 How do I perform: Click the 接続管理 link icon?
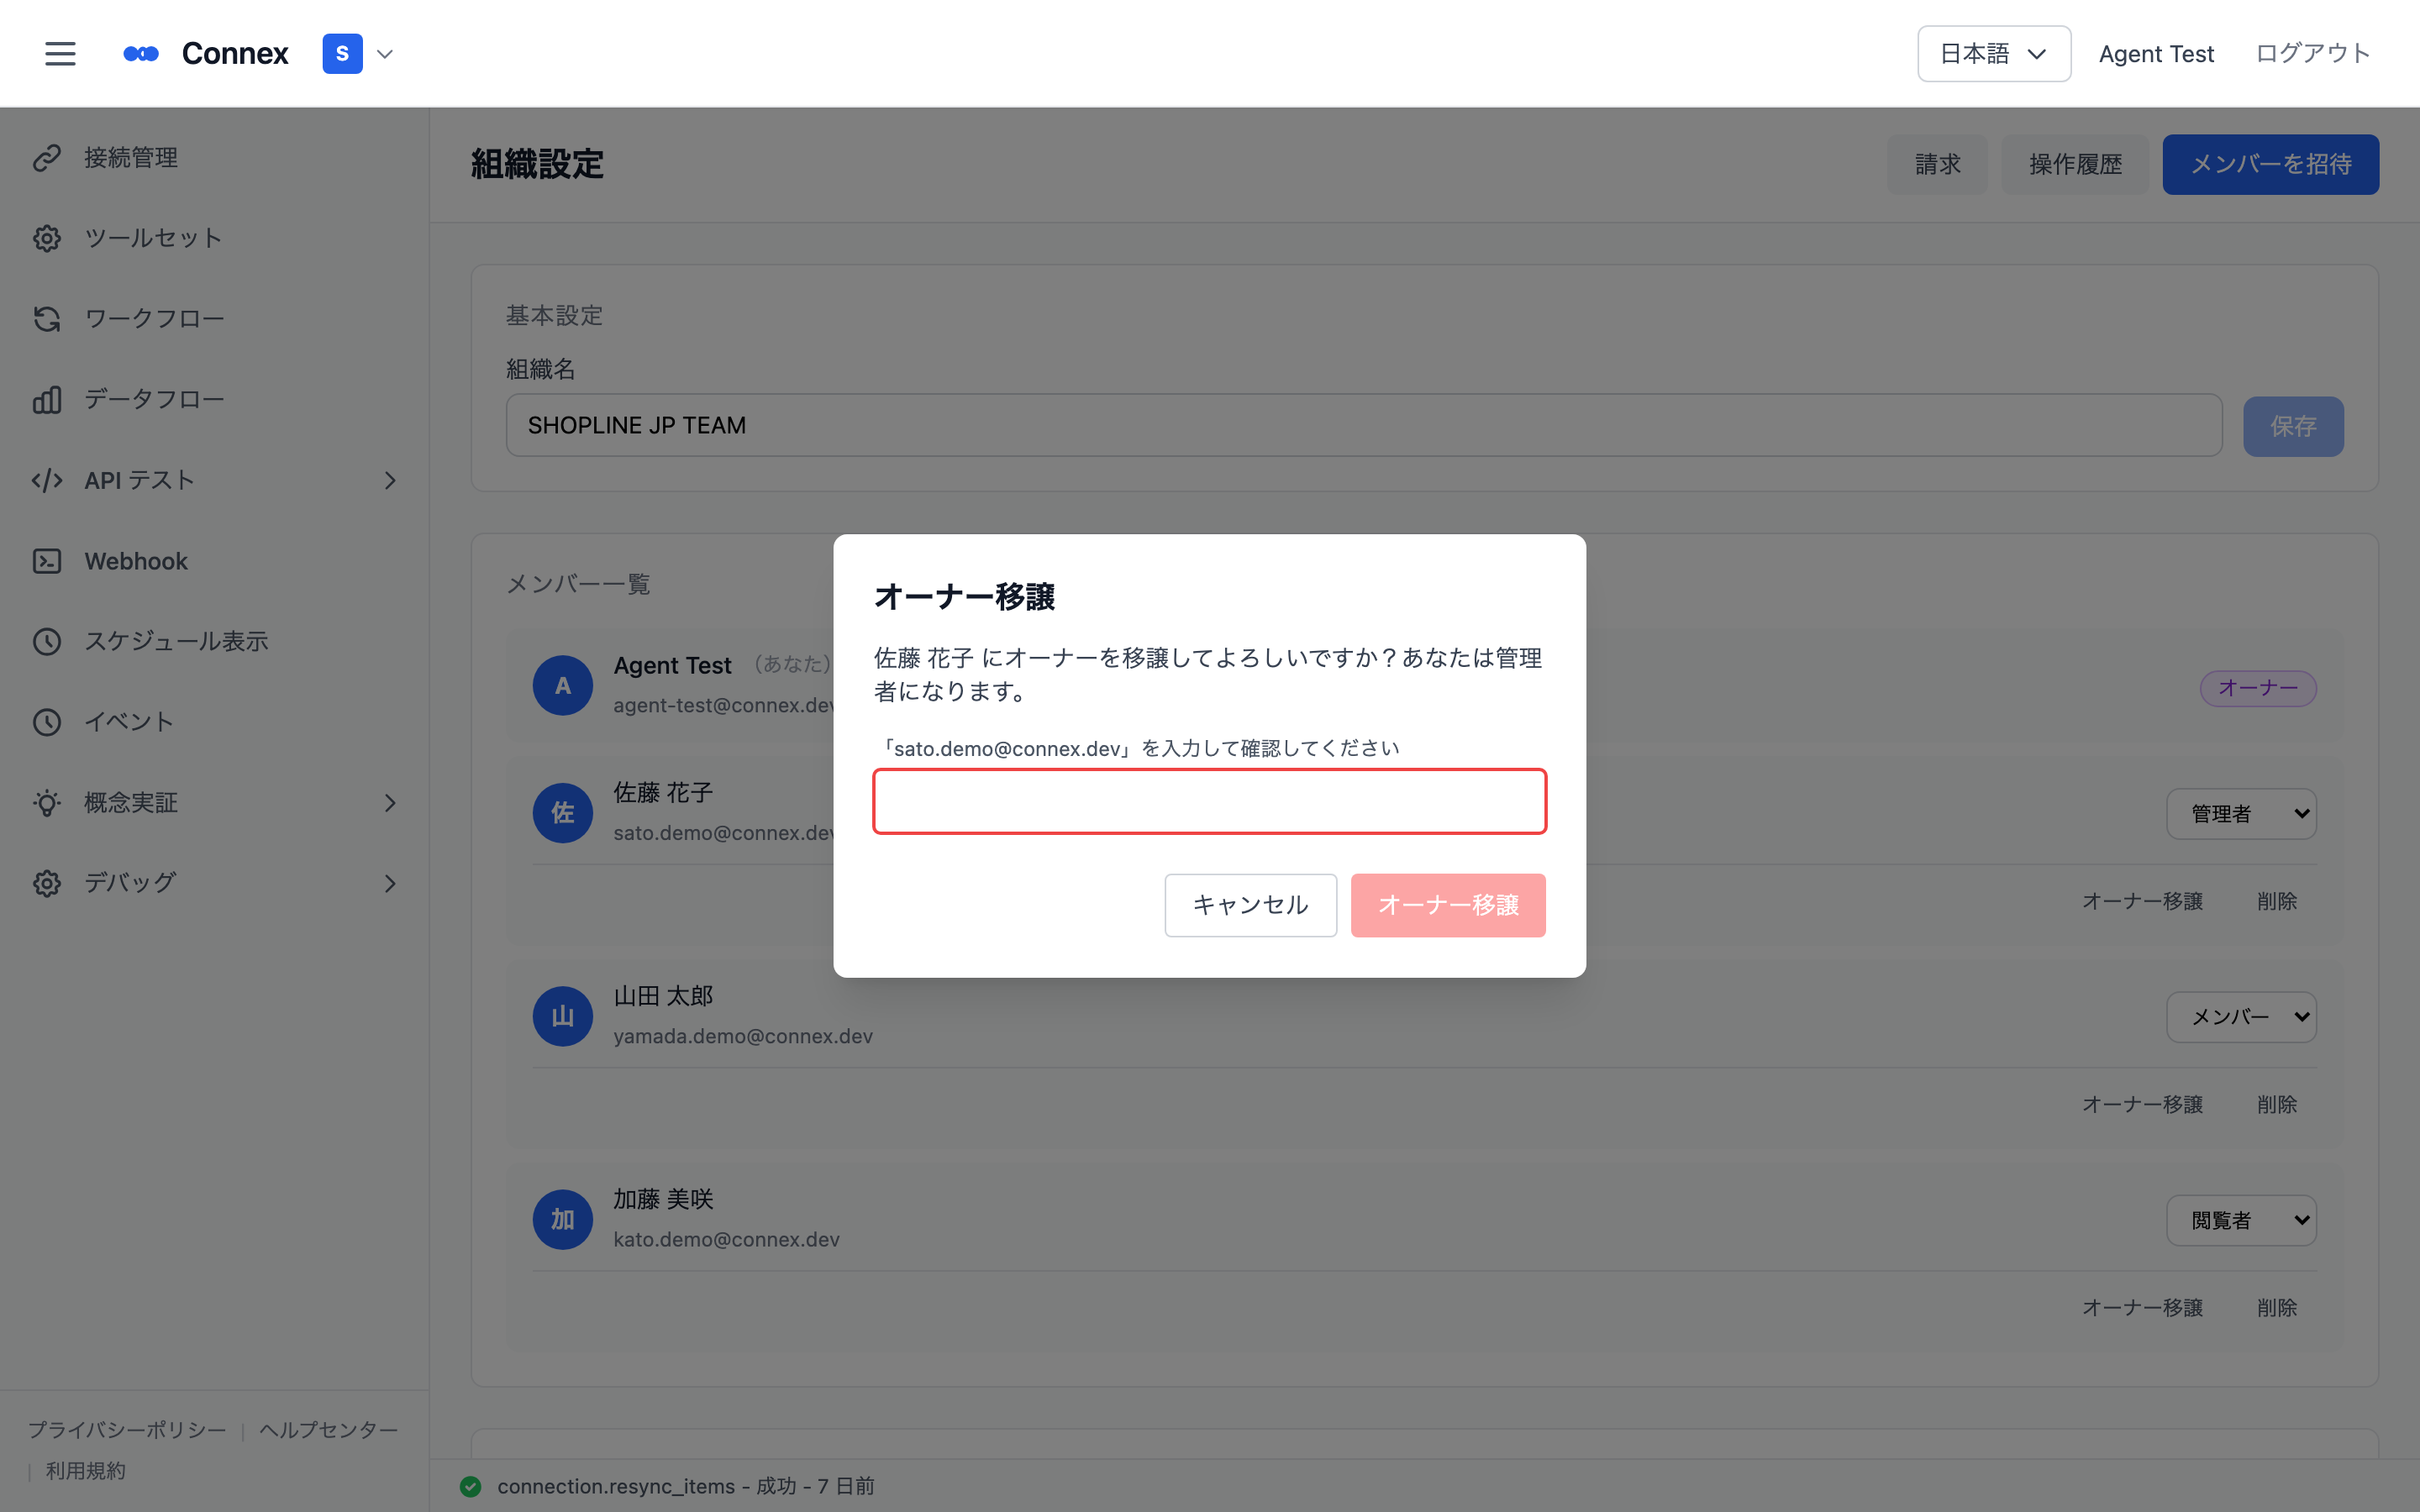tap(47, 158)
